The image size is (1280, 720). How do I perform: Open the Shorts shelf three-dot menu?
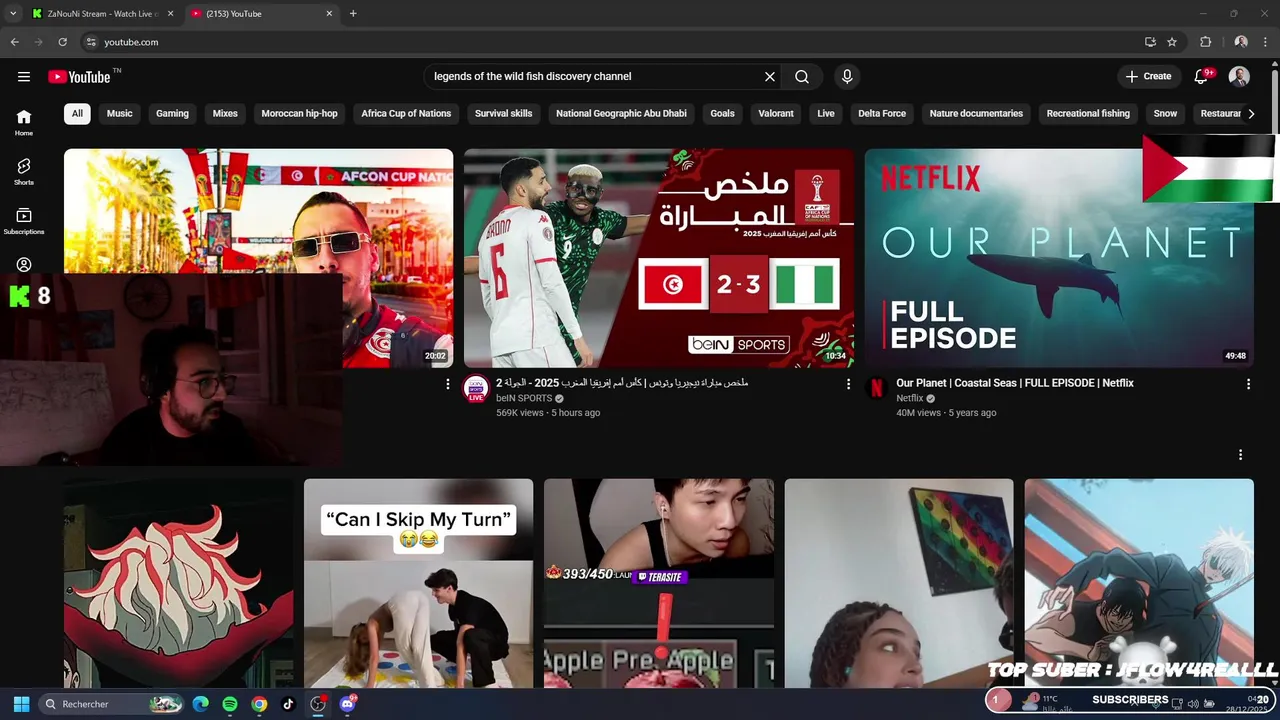point(1240,455)
